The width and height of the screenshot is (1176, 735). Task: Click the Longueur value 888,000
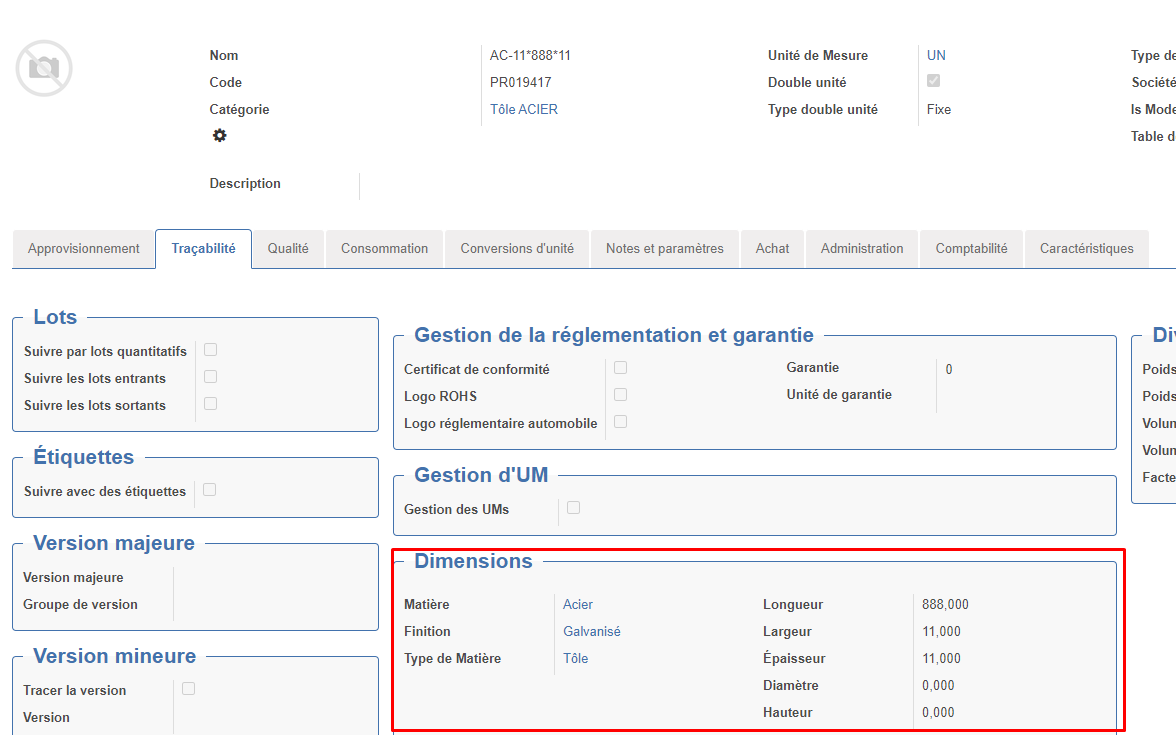click(x=945, y=605)
